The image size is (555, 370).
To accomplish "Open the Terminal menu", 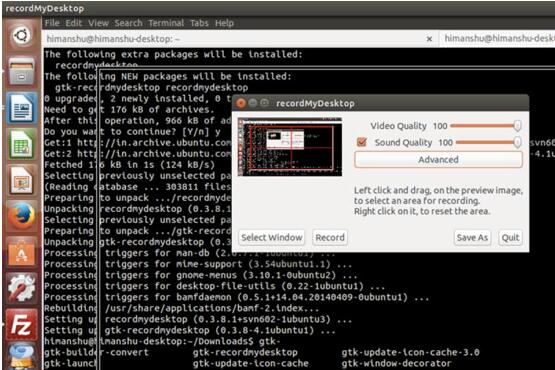I will point(166,23).
